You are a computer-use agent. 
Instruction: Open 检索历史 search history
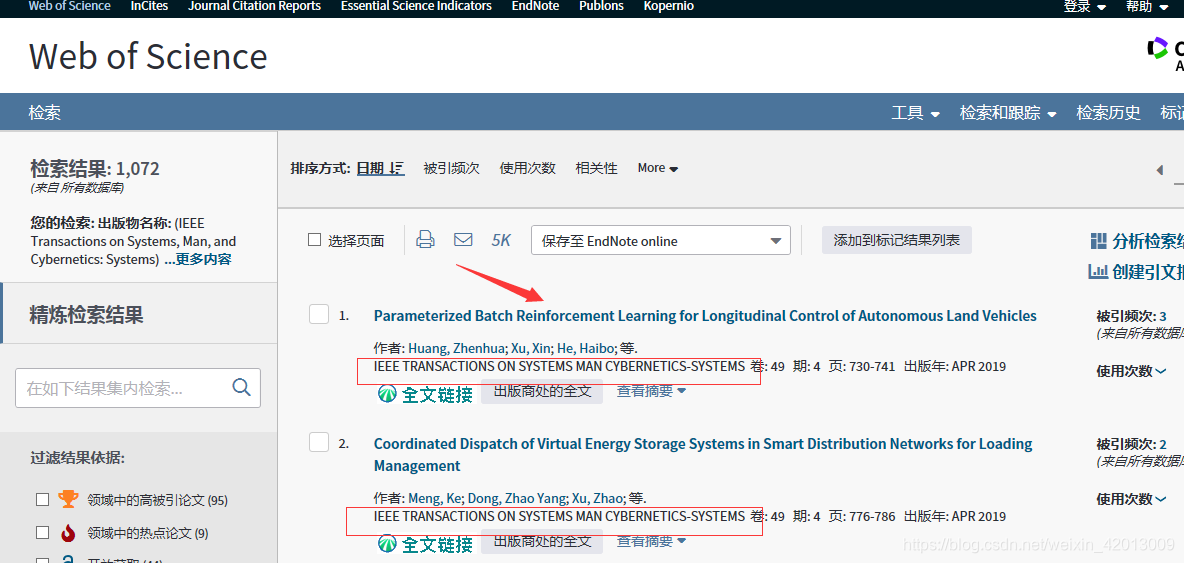coord(1108,113)
